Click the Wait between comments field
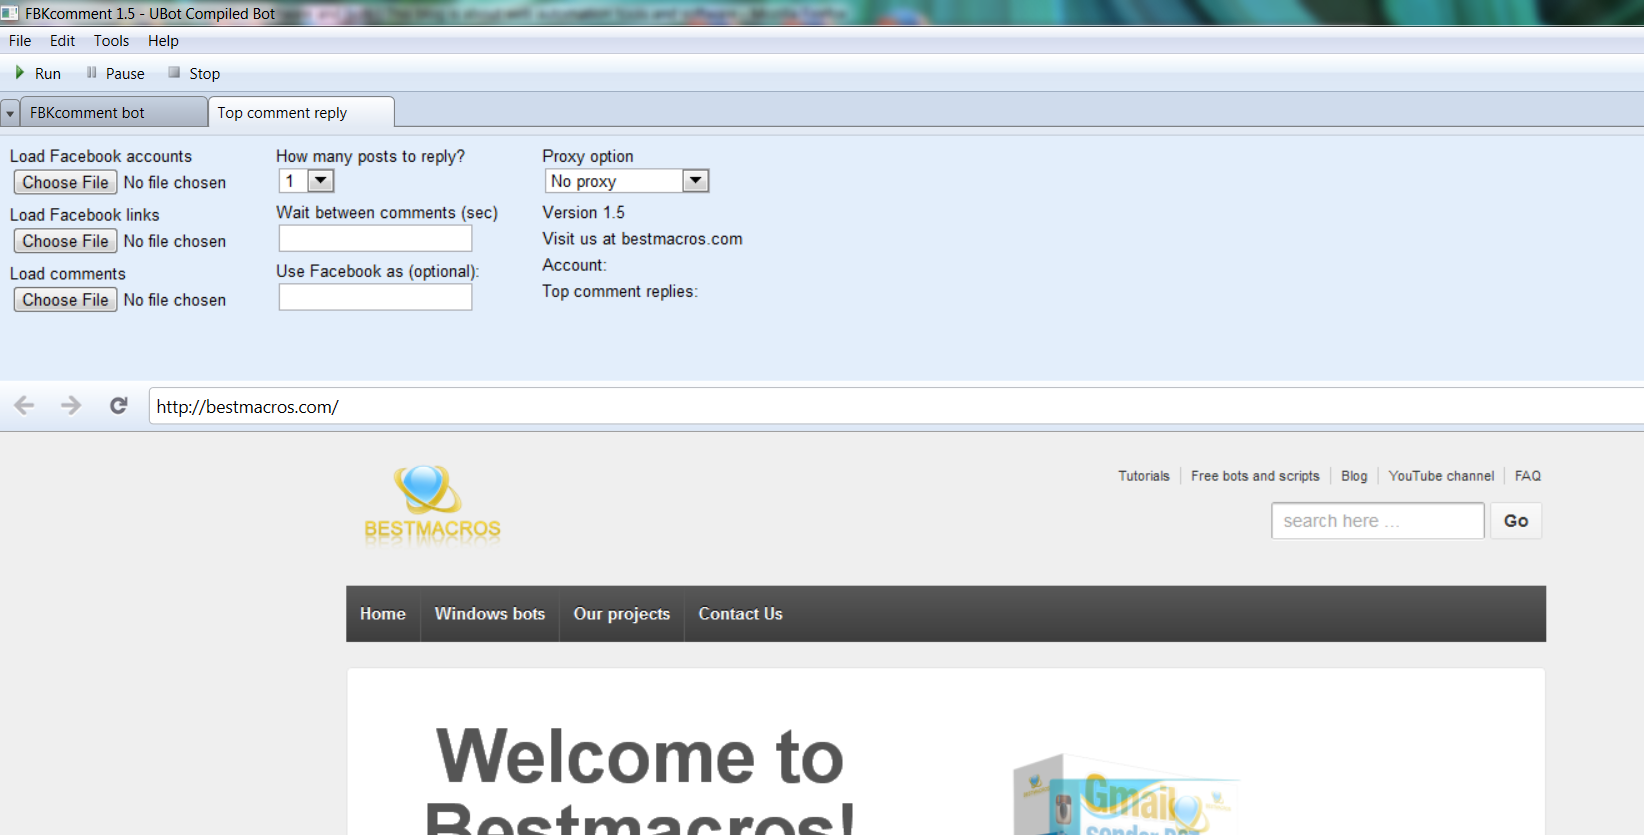The image size is (1644, 835). (375, 238)
